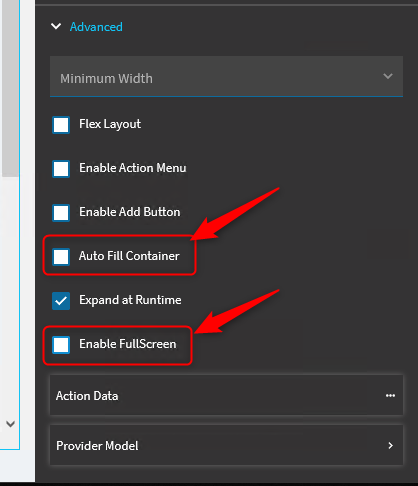Click the Expand at Runtime label
418x486 pixels.
click(130, 300)
